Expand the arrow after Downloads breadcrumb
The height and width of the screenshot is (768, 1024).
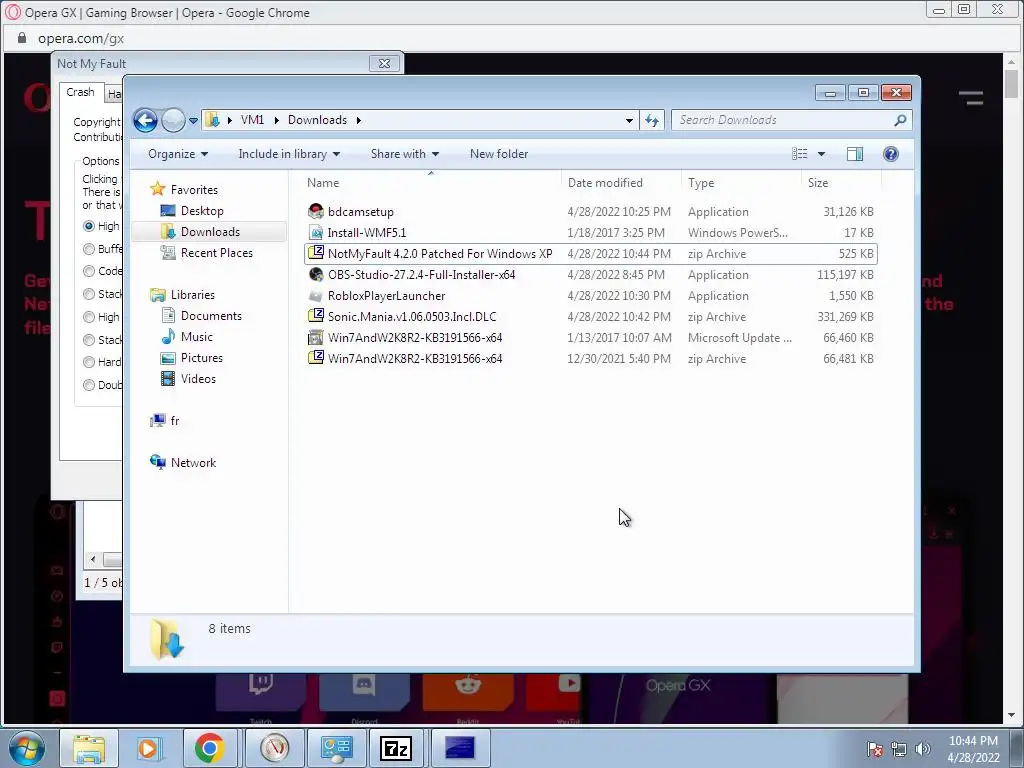(x=359, y=120)
